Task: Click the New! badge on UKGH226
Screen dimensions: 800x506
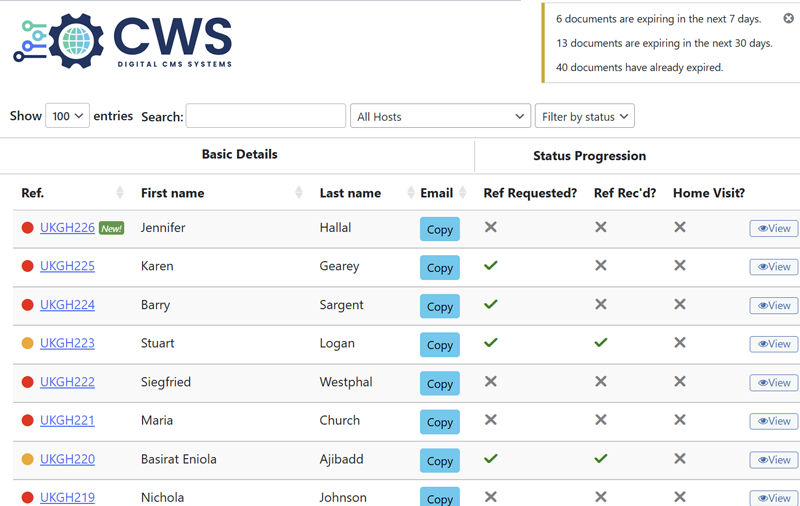Action: click(111, 228)
